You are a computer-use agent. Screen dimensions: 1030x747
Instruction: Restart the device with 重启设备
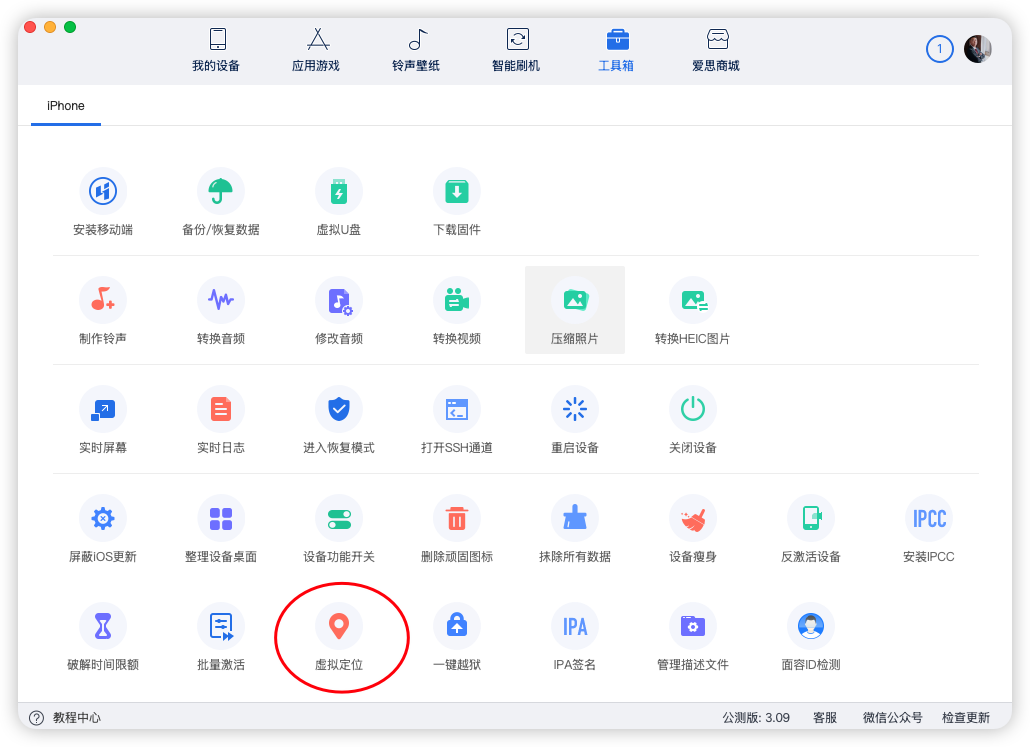tap(575, 418)
